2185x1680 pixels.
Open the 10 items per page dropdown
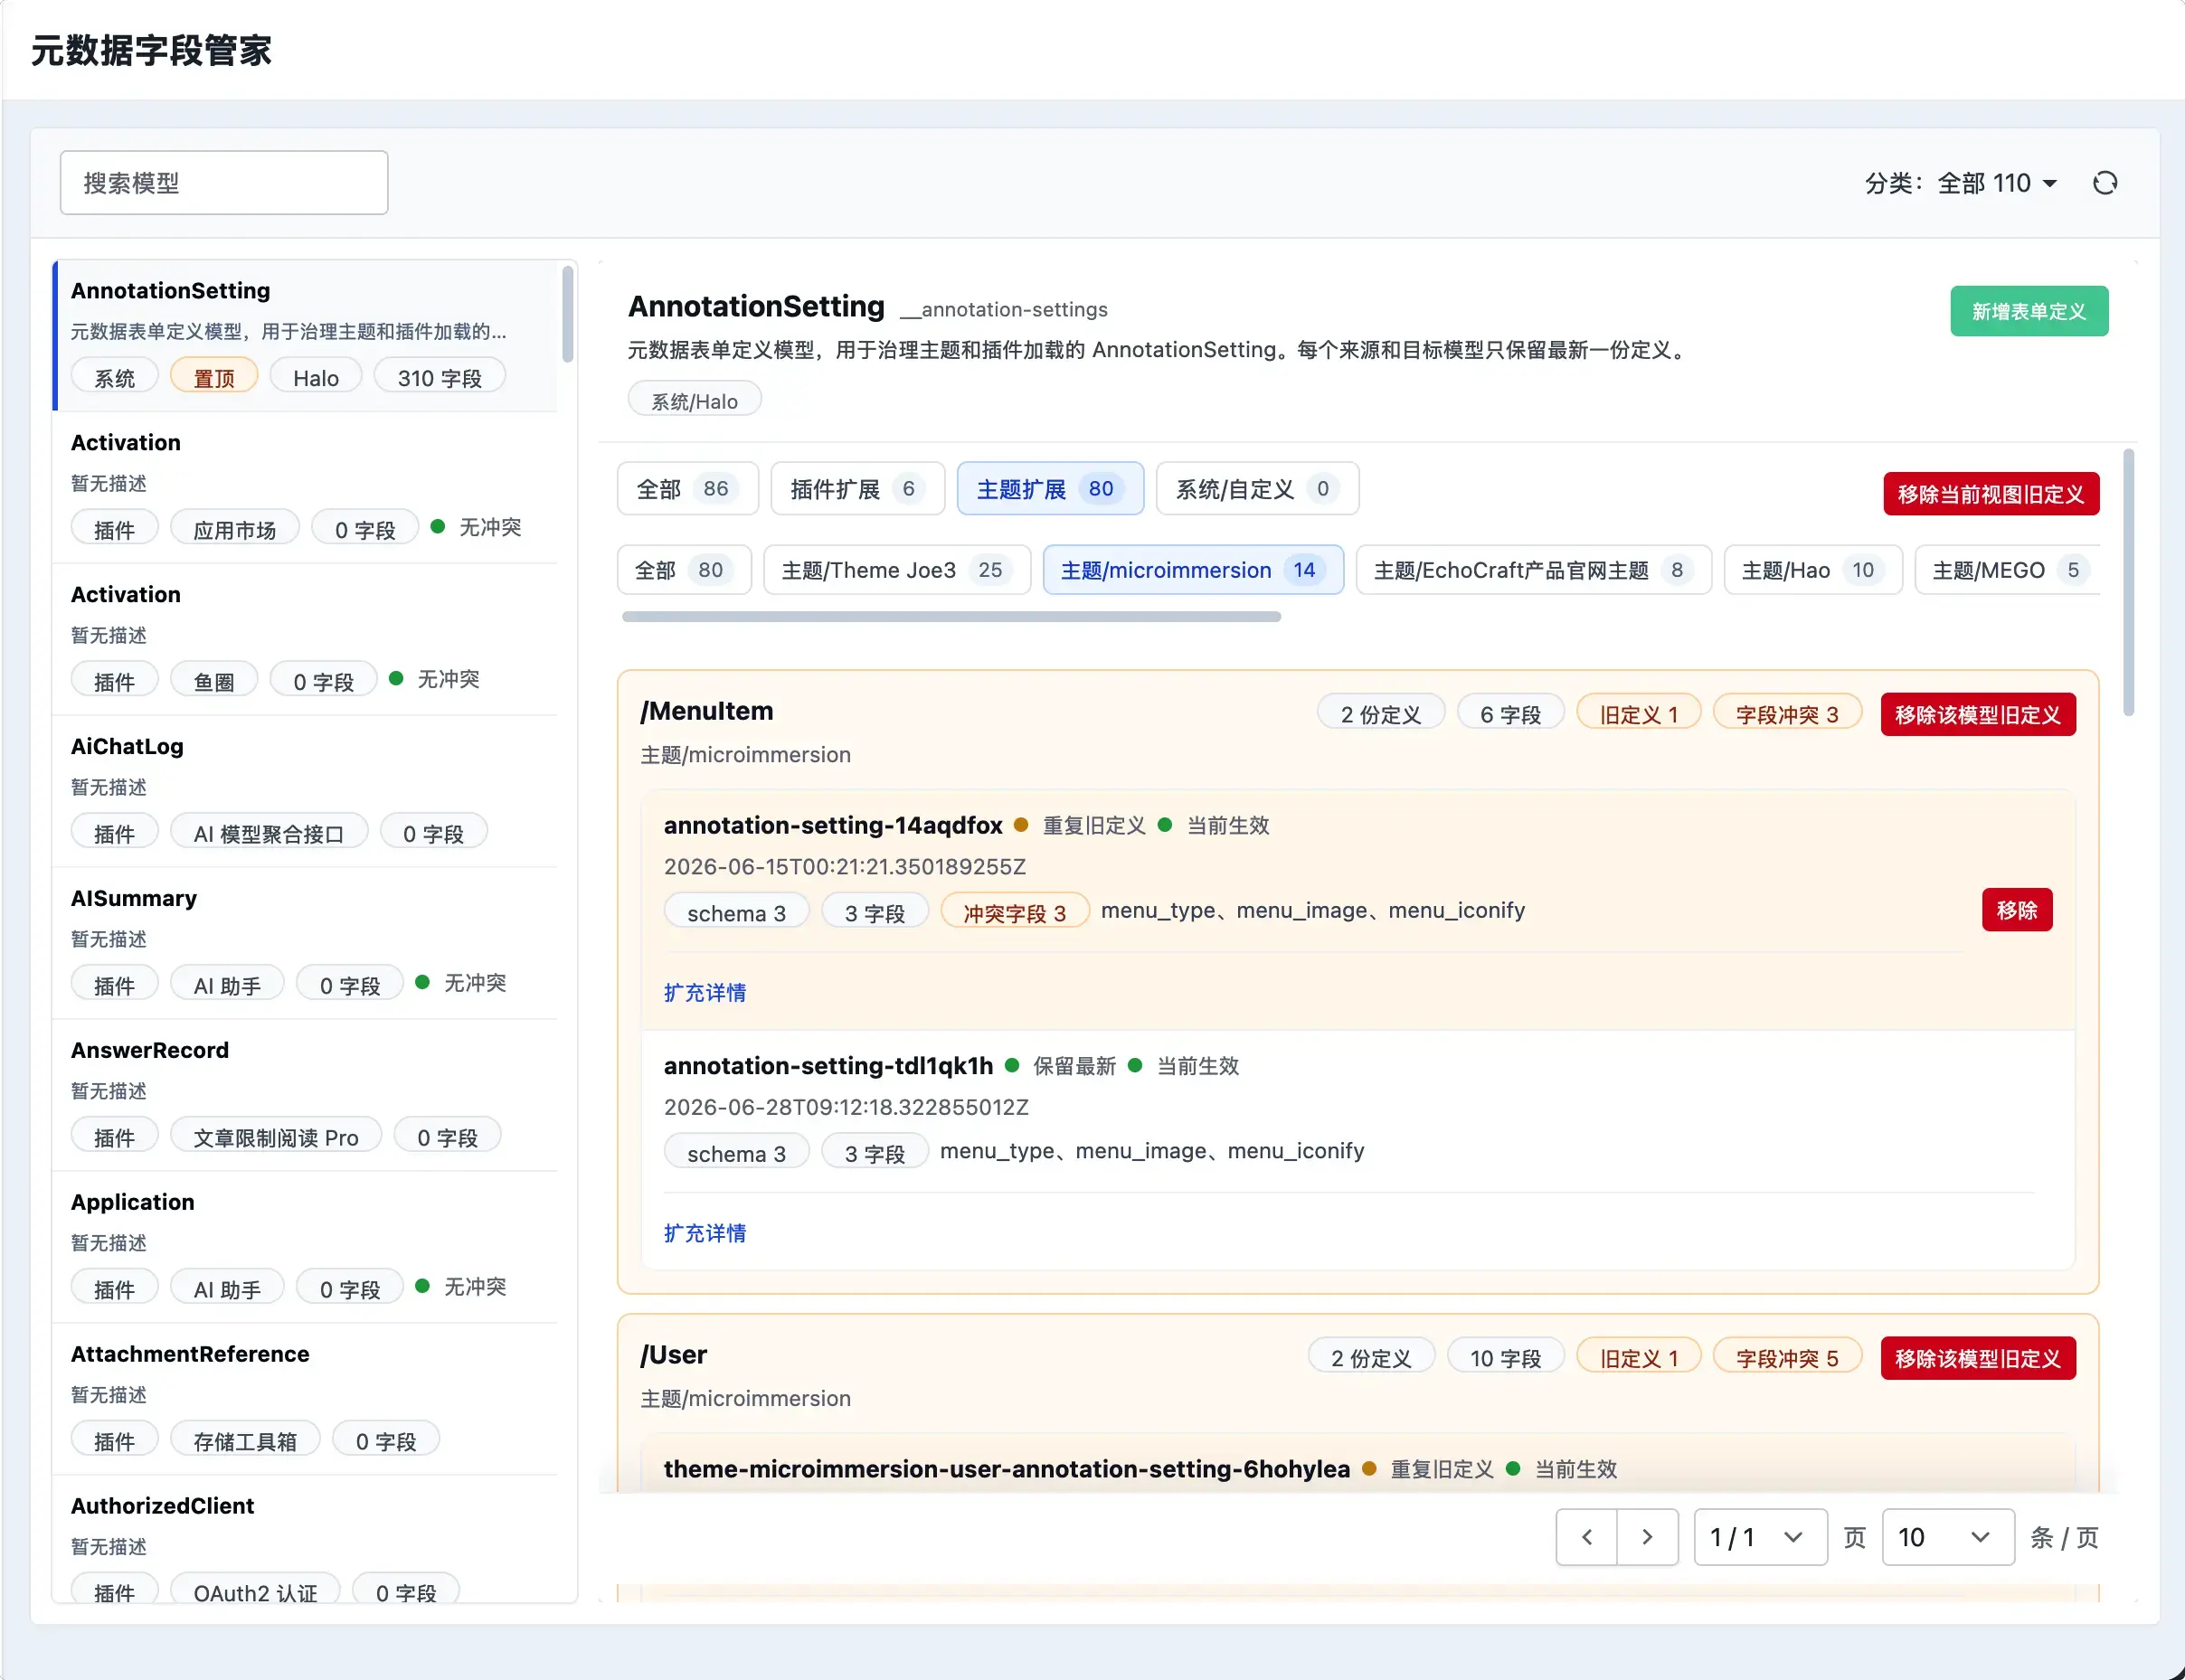[x=1948, y=1537]
